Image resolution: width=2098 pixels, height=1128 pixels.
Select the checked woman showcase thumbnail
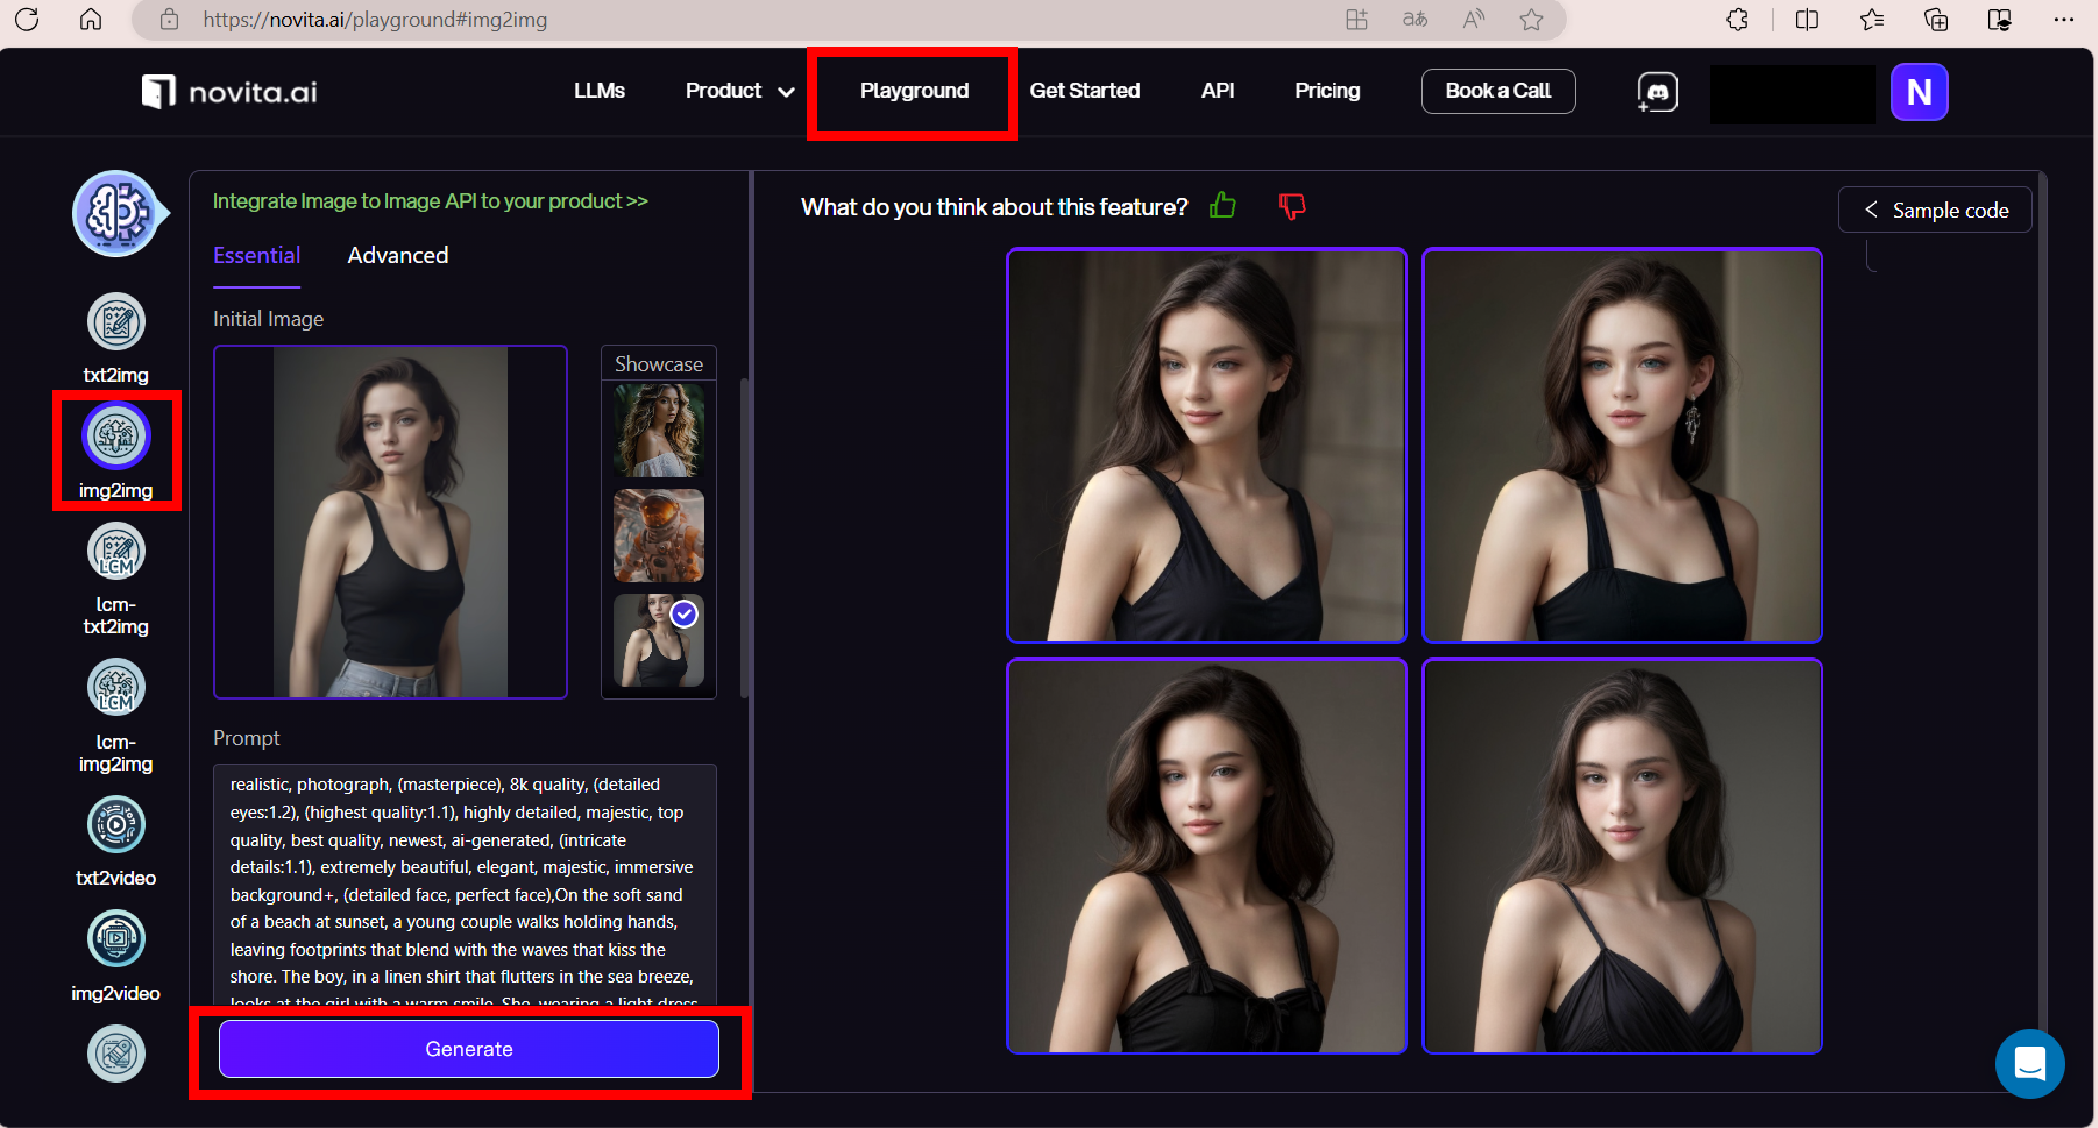click(658, 641)
